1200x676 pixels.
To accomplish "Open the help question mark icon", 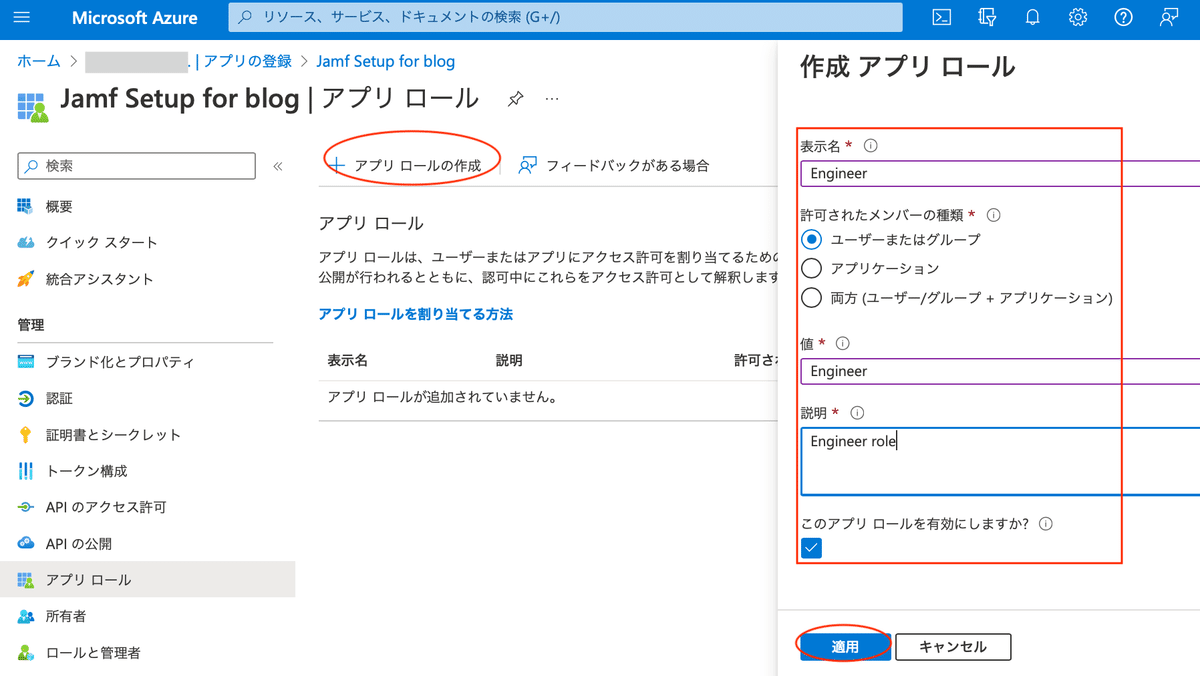I will [1123, 17].
